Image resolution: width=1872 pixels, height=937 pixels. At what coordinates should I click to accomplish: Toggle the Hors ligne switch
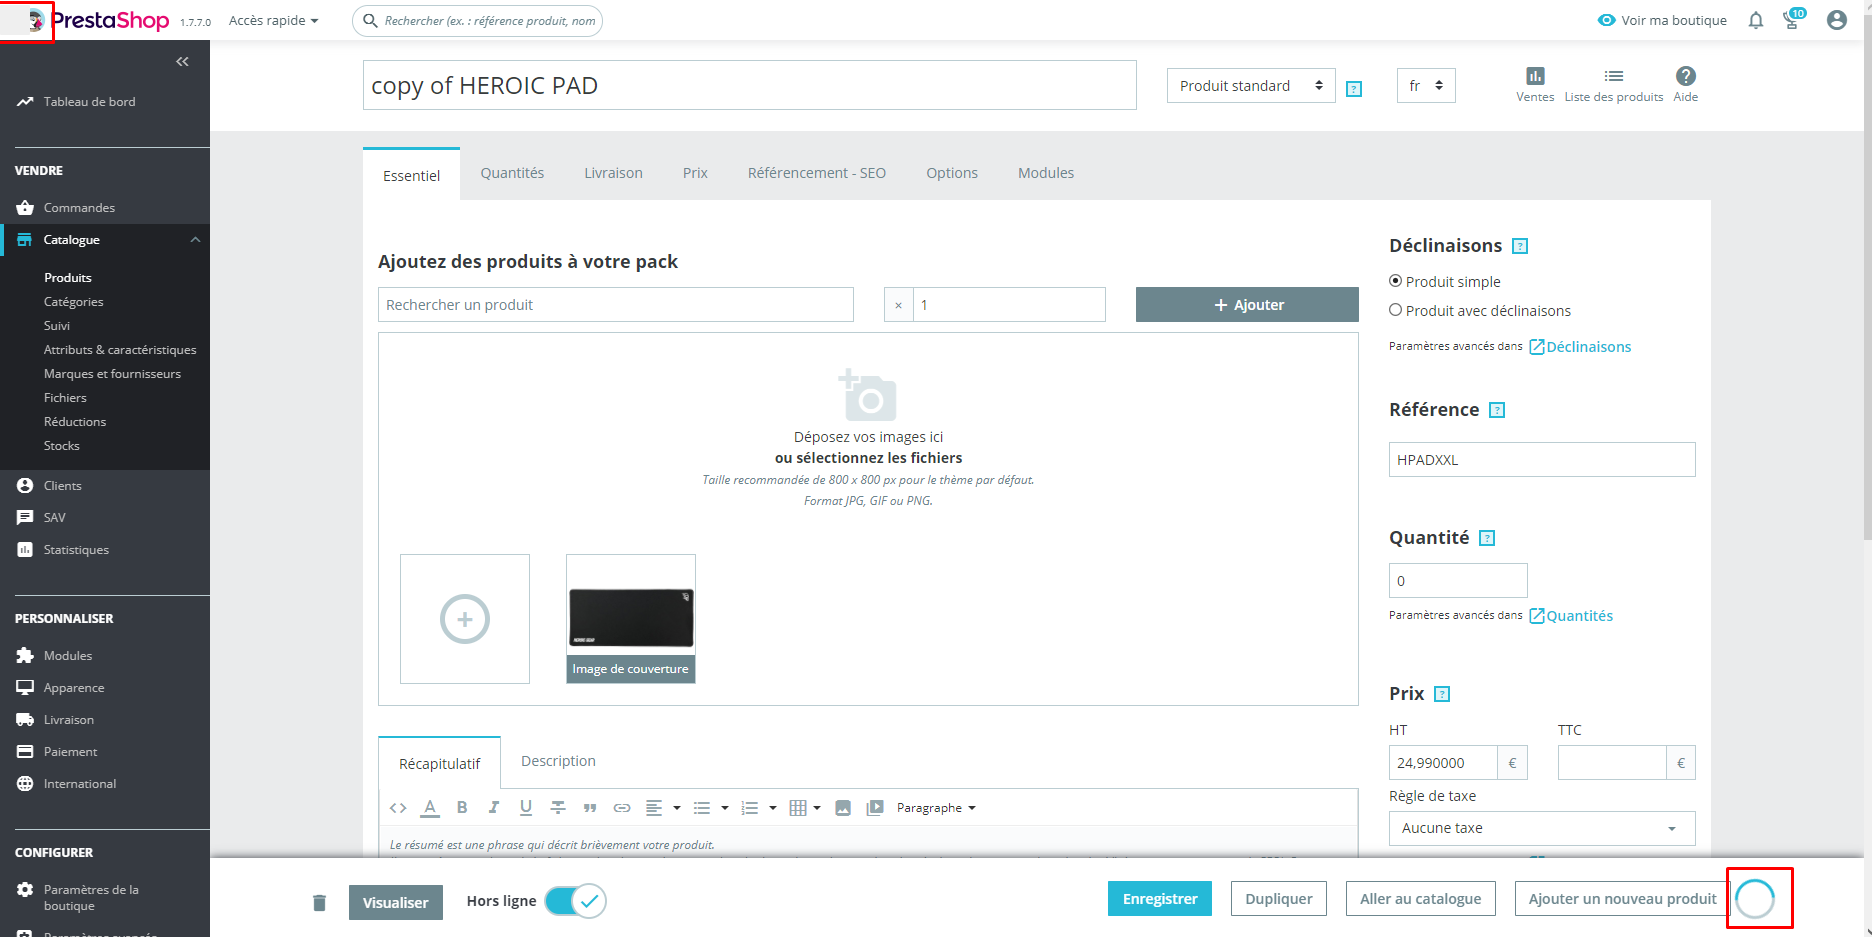575,901
